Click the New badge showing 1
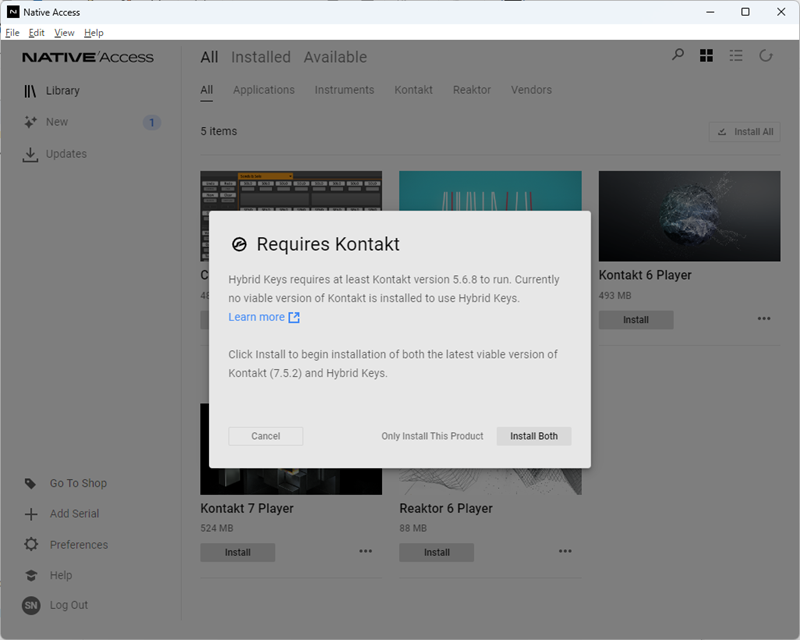800x640 pixels. point(152,122)
